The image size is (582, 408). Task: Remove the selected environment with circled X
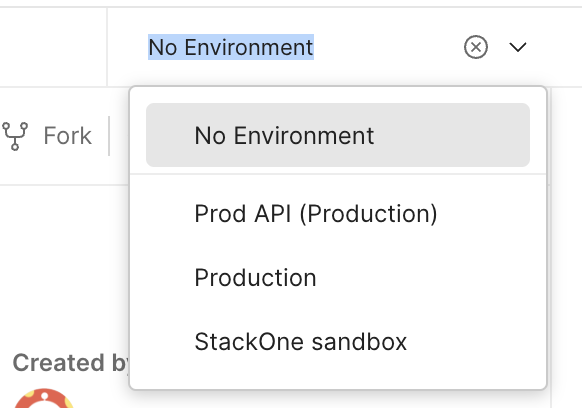pos(475,47)
